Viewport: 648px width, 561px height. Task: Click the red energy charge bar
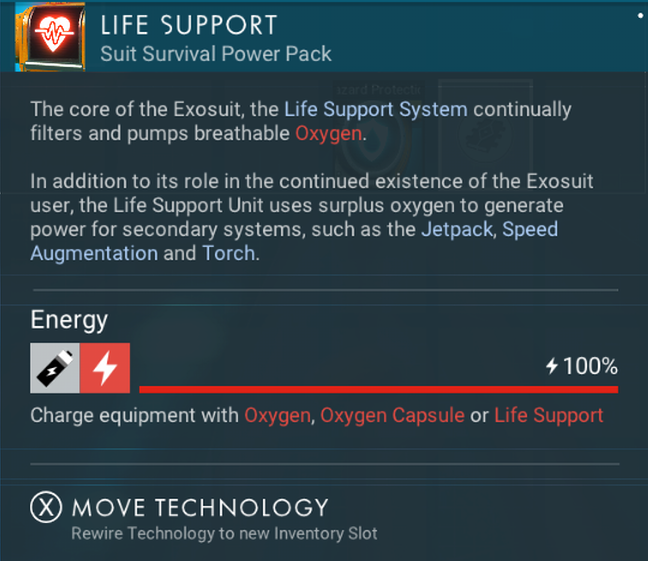tap(378, 389)
